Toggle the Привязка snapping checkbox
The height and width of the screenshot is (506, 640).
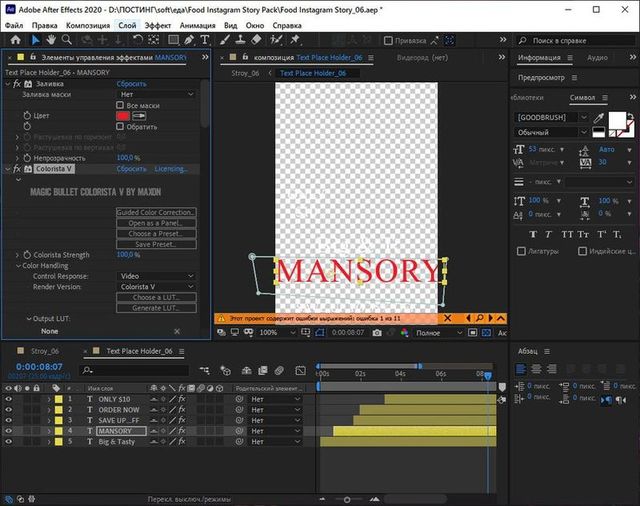click(x=387, y=41)
